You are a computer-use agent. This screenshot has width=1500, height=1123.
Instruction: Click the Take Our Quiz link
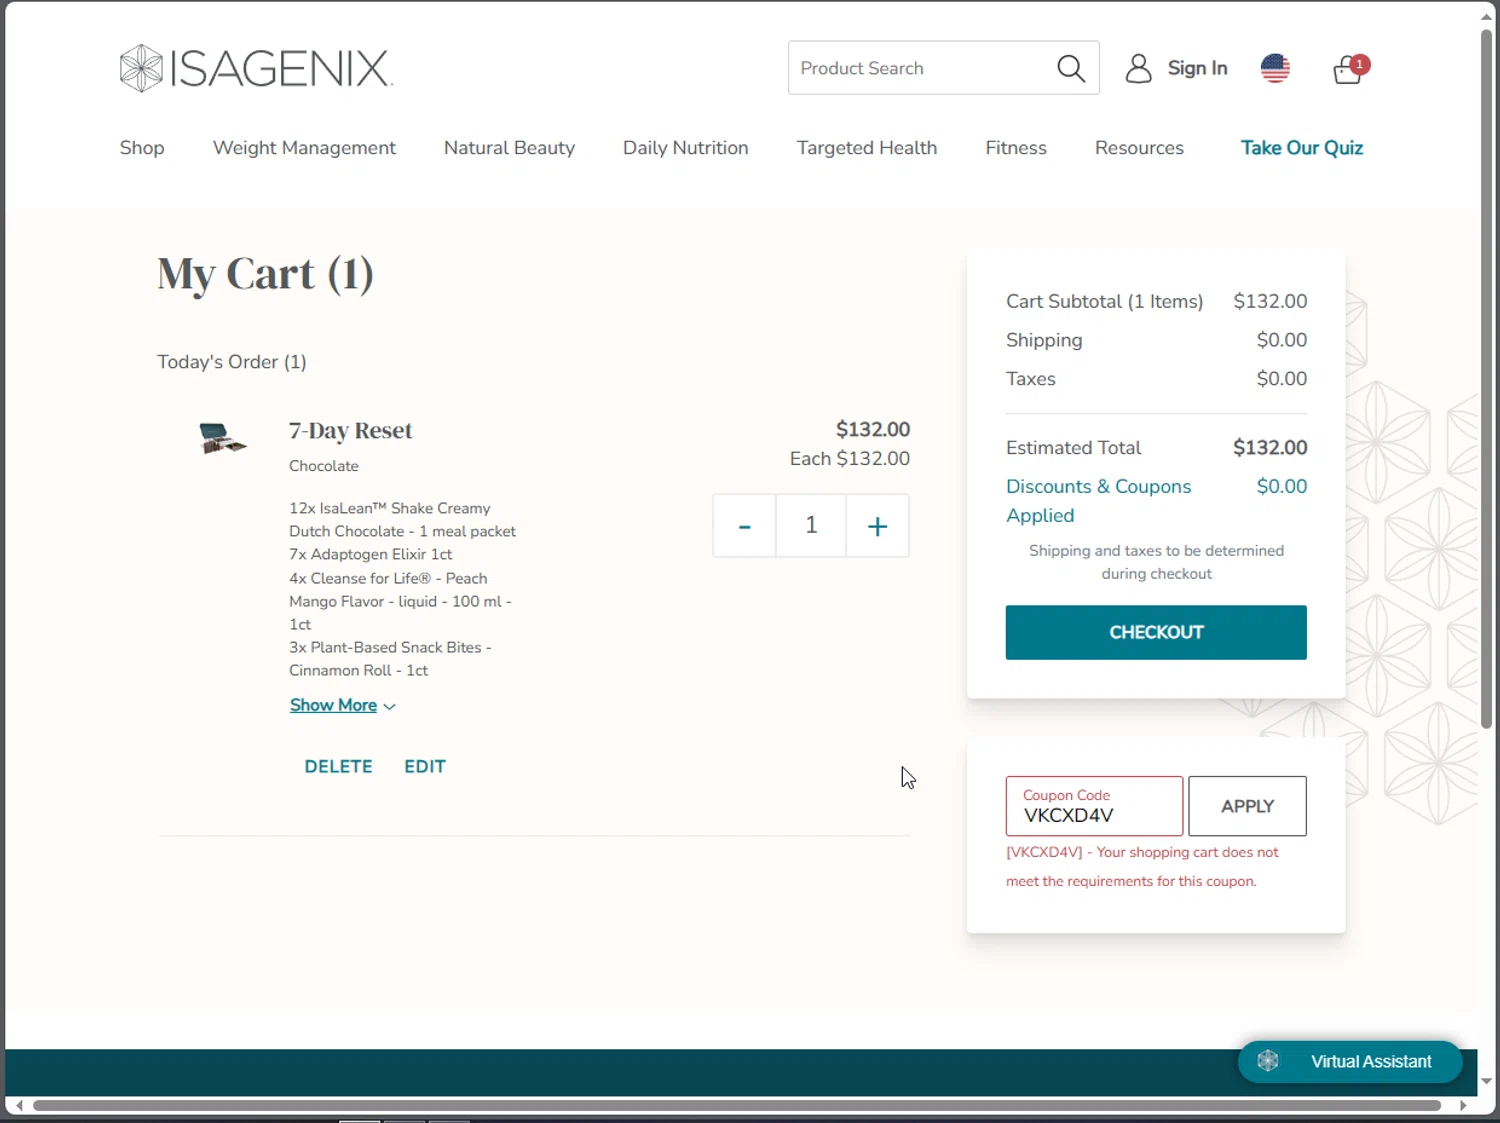point(1302,148)
